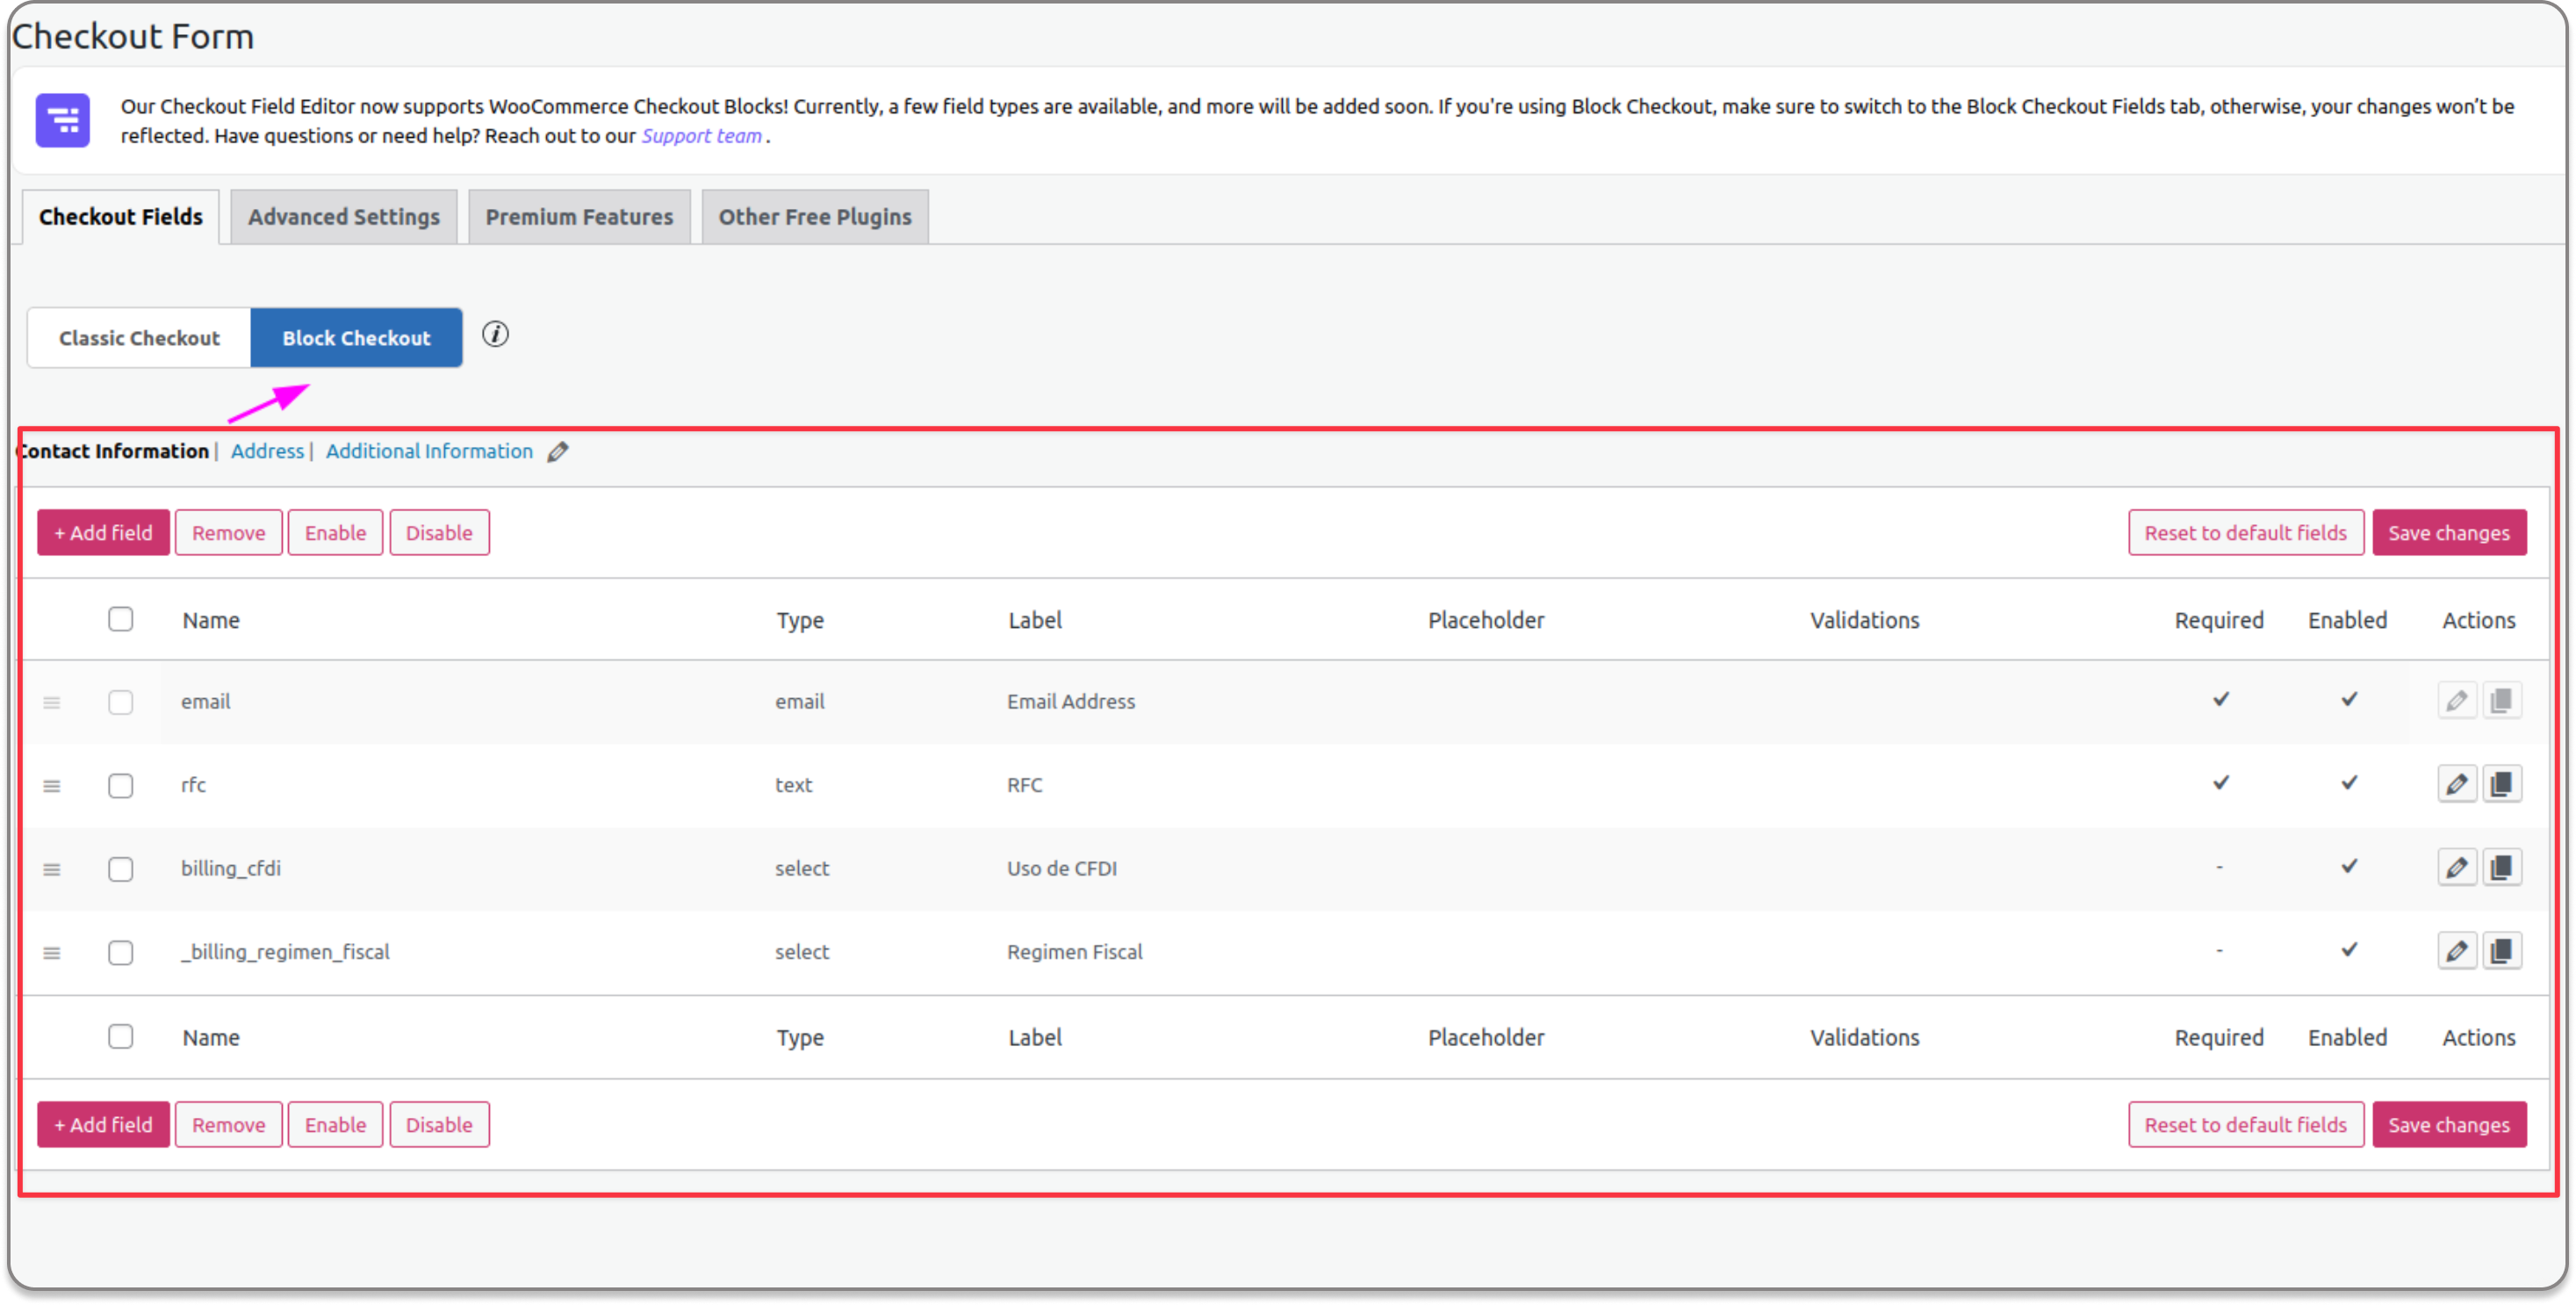Duplicate the rfc field using copy icon
This screenshot has width=2576, height=1305.
[x=2501, y=785]
